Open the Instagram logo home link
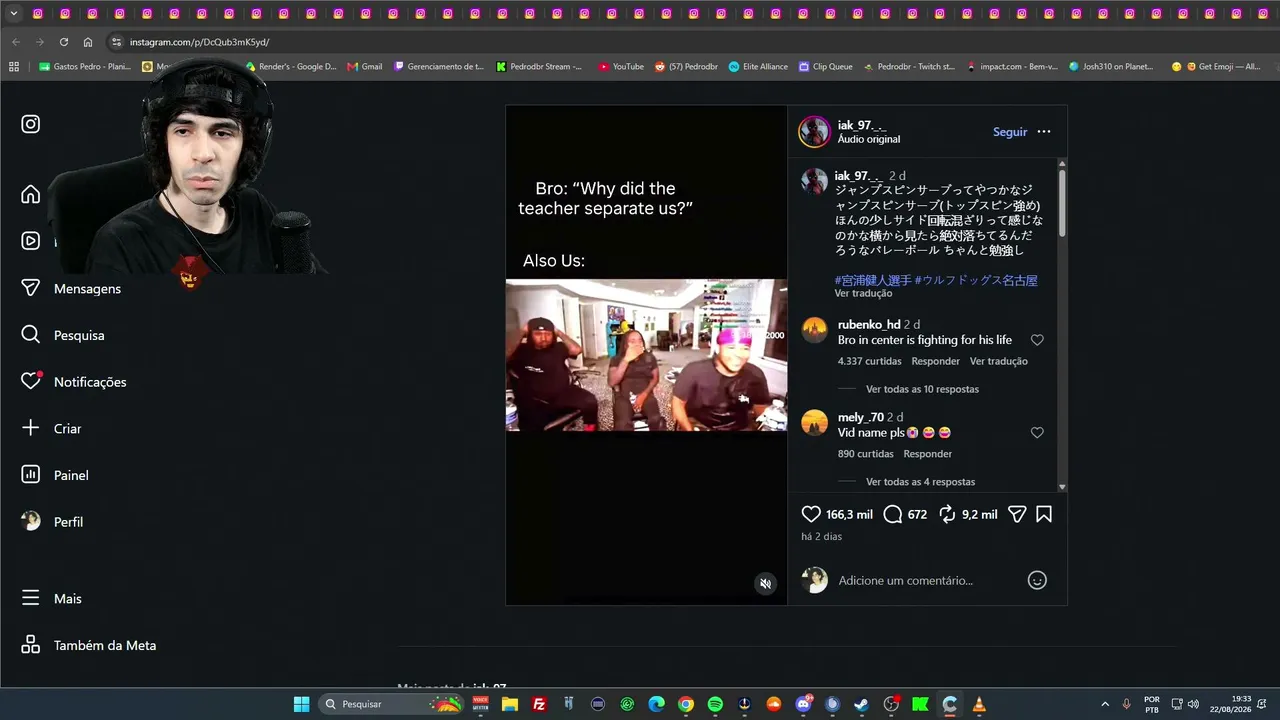 [31, 124]
